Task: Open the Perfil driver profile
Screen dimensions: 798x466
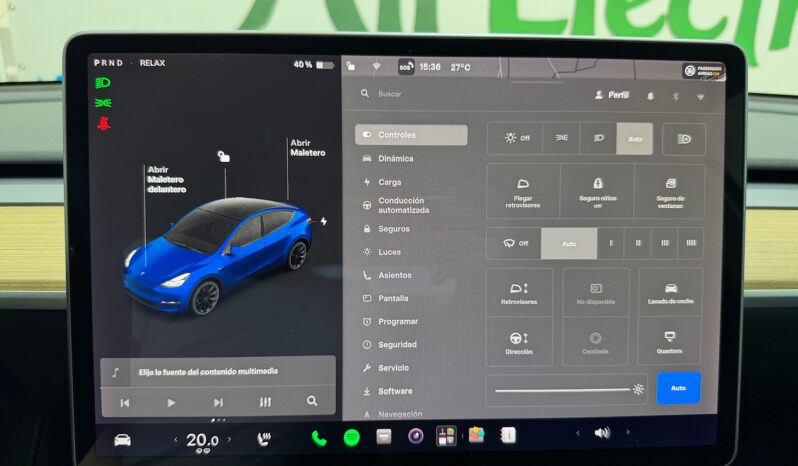Action: 612,95
